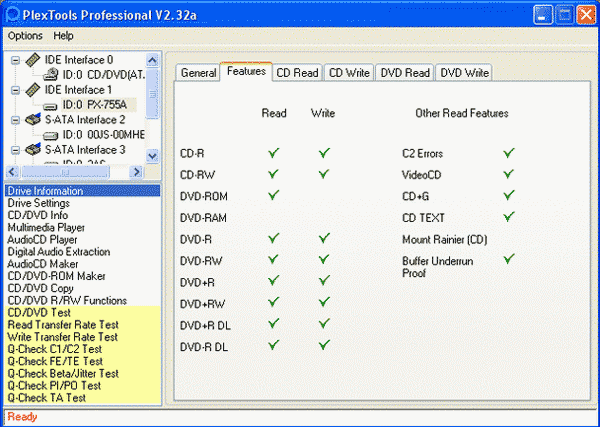The image size is (600, 427).
Task: Select Digital Audio Extraction in list
Action: click(59, 252)
